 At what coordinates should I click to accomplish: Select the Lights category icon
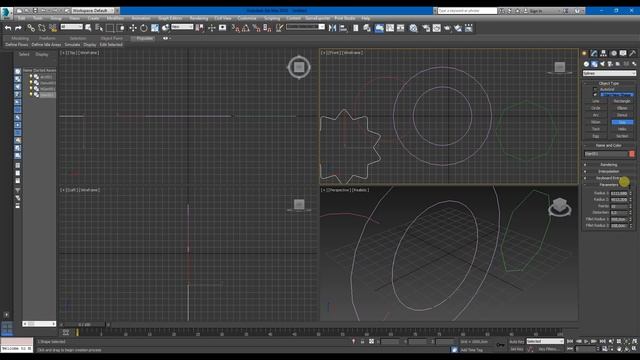602,64
